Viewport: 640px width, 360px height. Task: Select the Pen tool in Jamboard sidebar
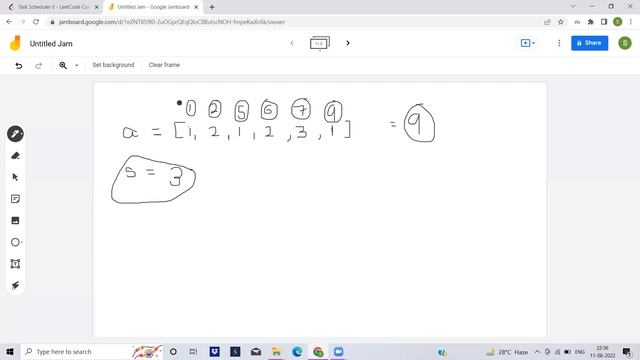pos(15,134)
